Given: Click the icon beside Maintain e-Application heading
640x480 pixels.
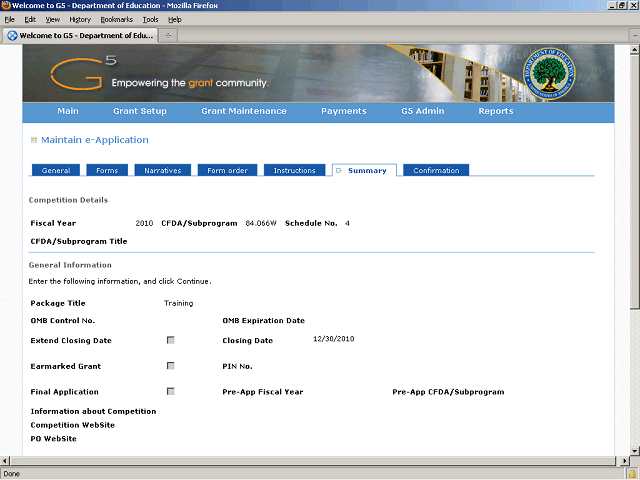Looking at the screenshot, I should 34,140.
